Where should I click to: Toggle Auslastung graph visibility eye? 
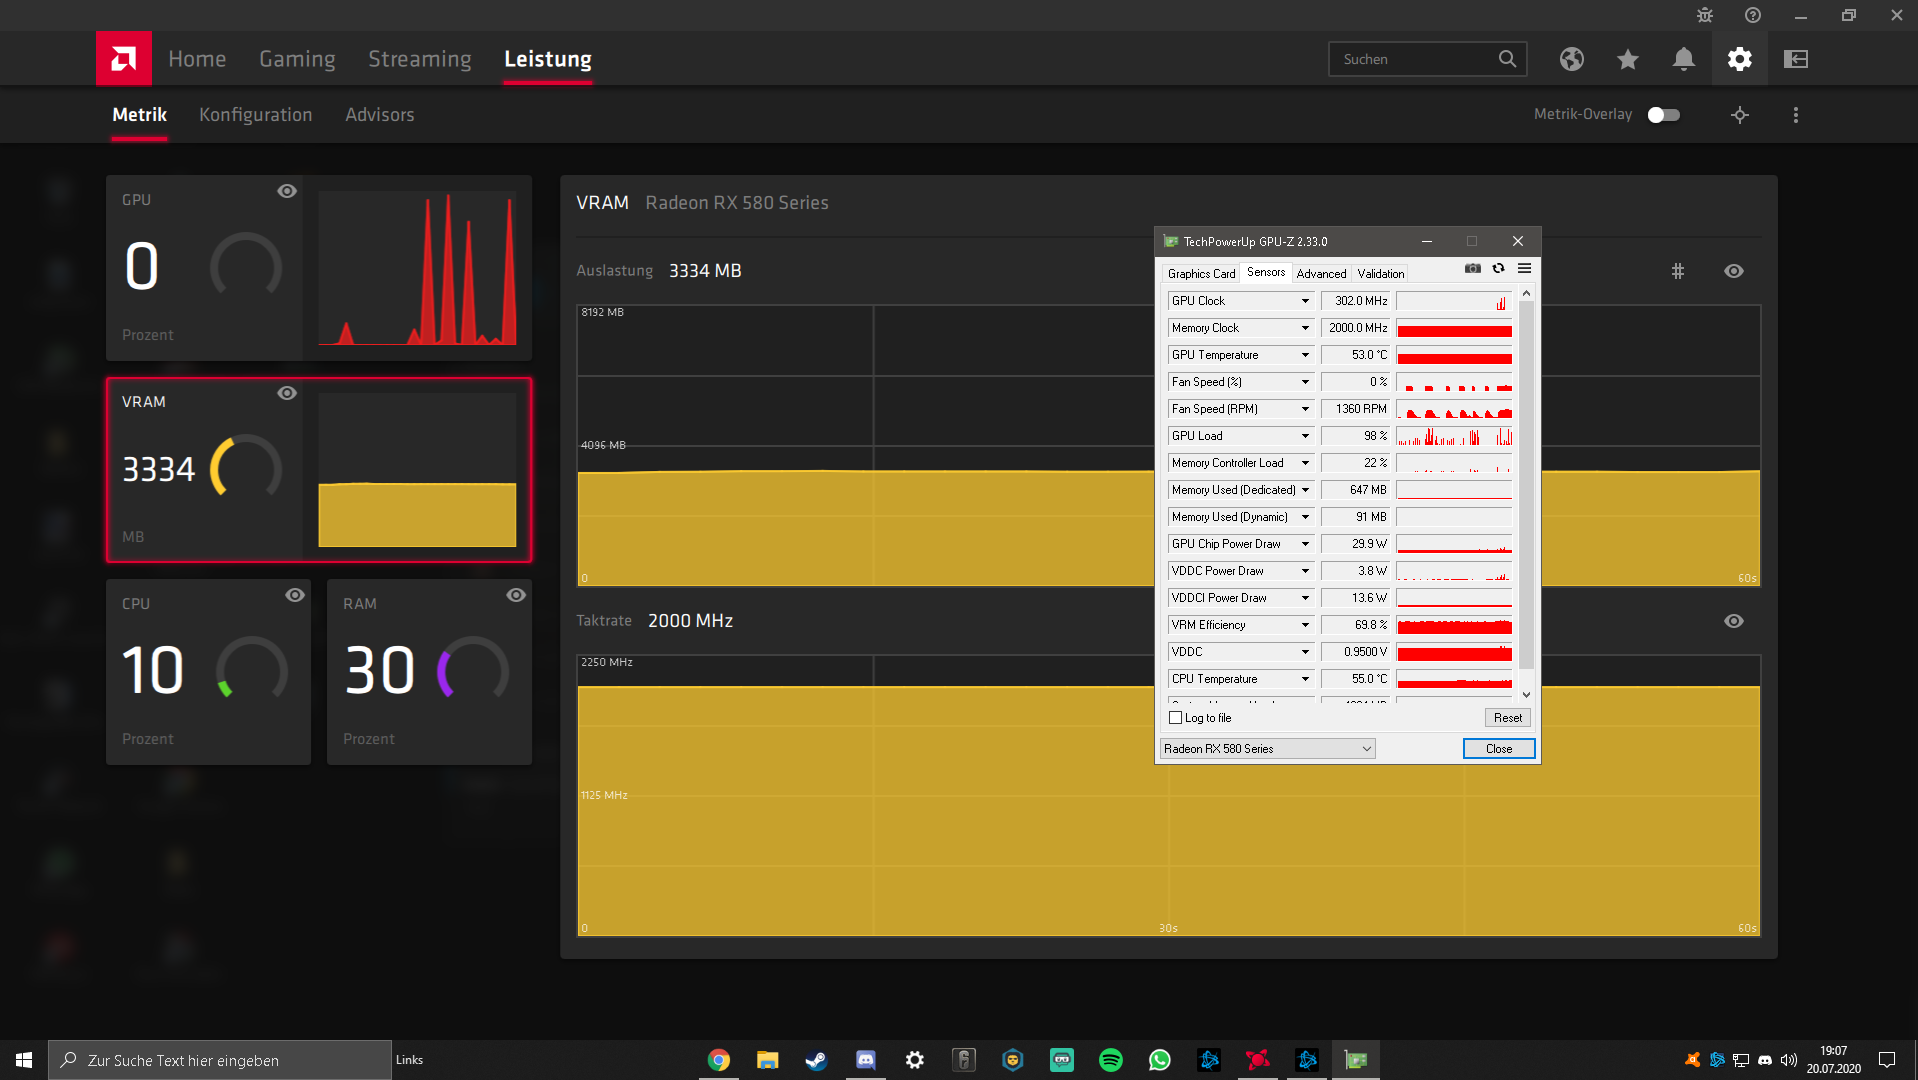coord(1734,271)
